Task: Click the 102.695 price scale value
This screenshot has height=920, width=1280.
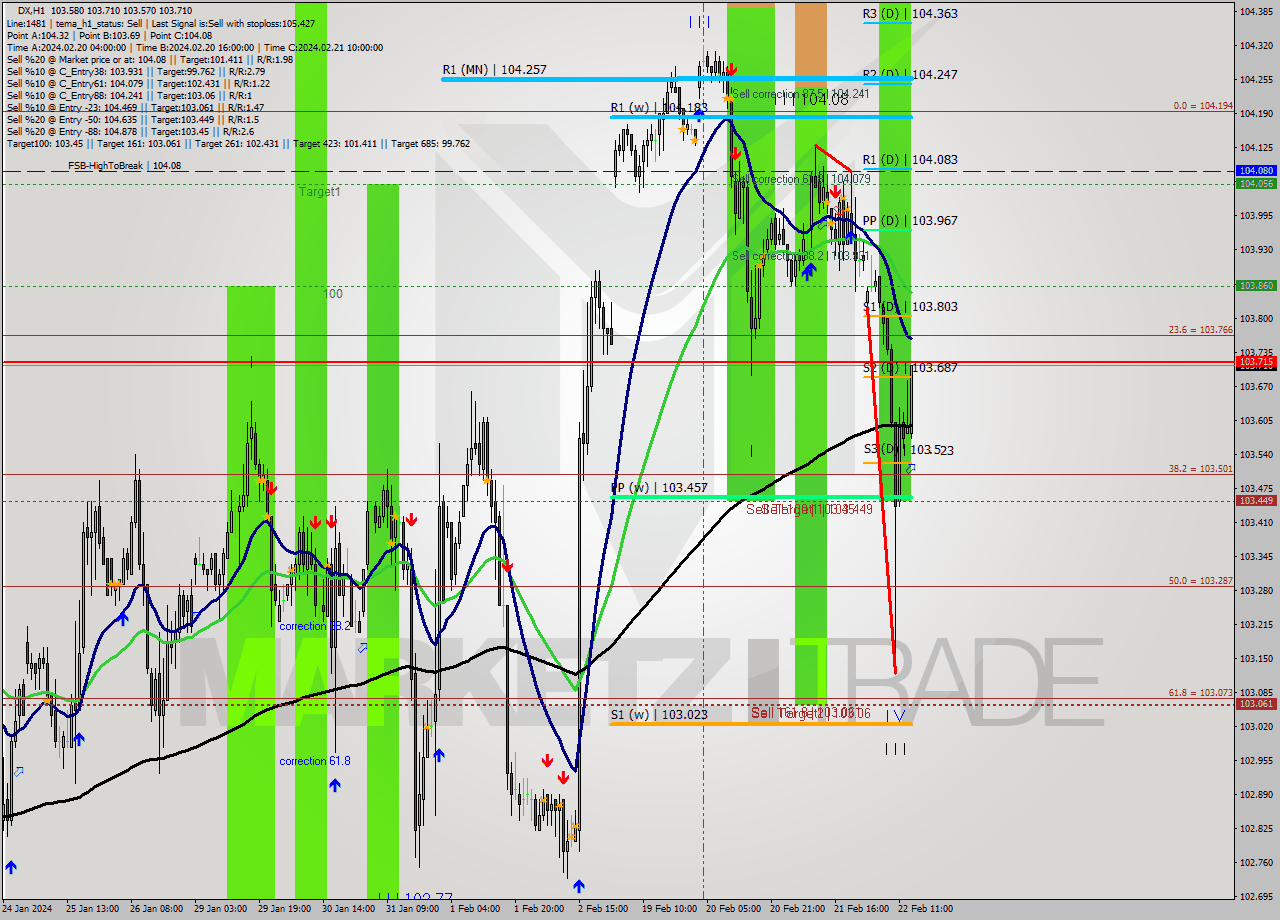Action: 1254,896
